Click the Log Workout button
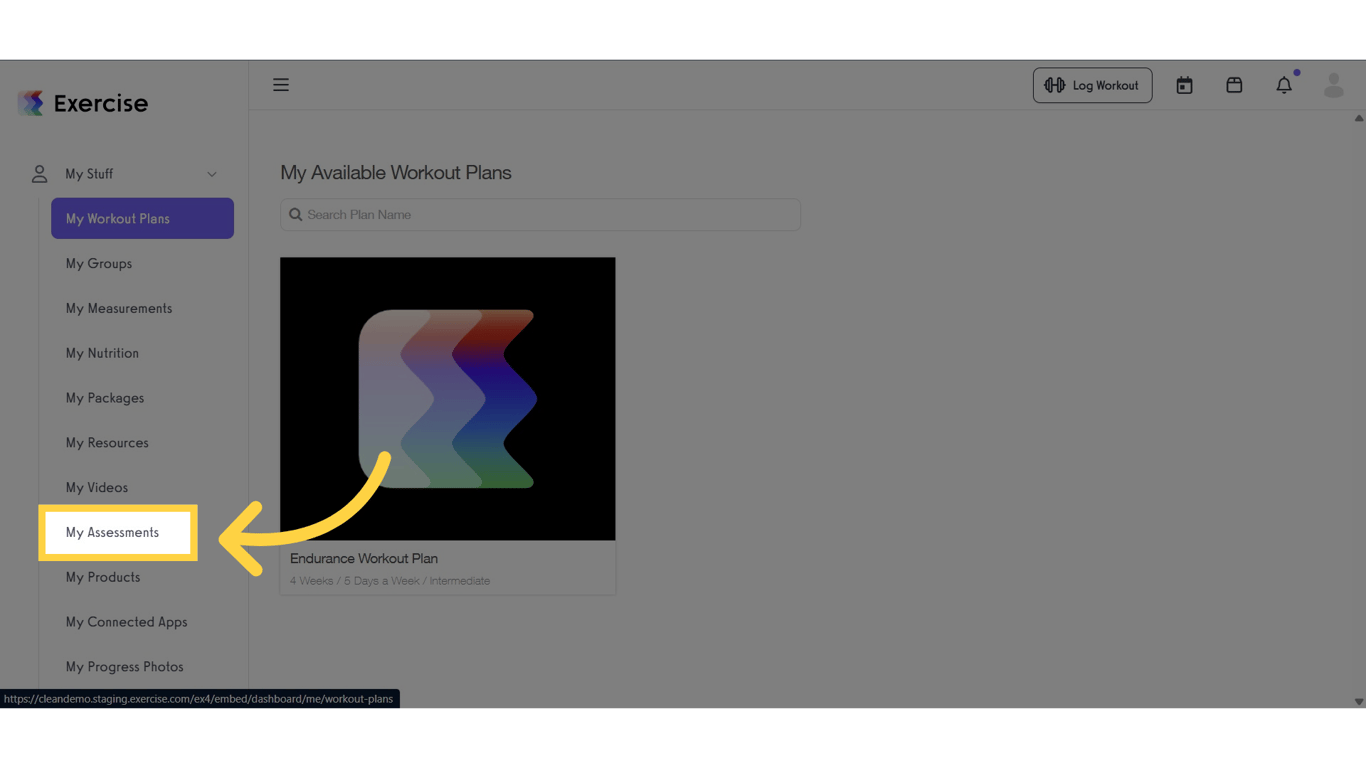The height and width of the screenshot is (768, 1366). (x=1092, y=85)
